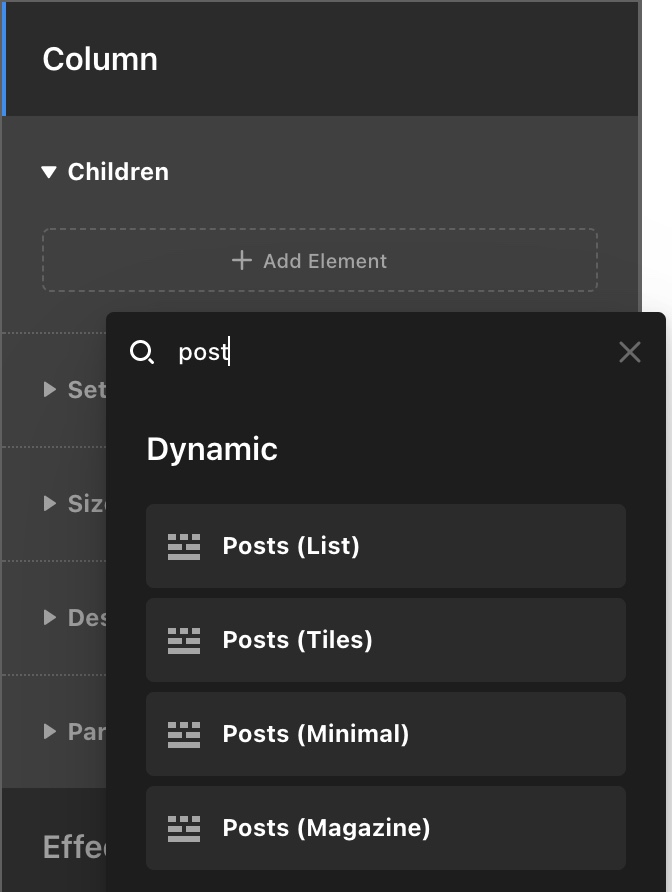Click the grid icon beside Posts (Magazine)
This screenshot has height=892, width=672.
point(184,828)
